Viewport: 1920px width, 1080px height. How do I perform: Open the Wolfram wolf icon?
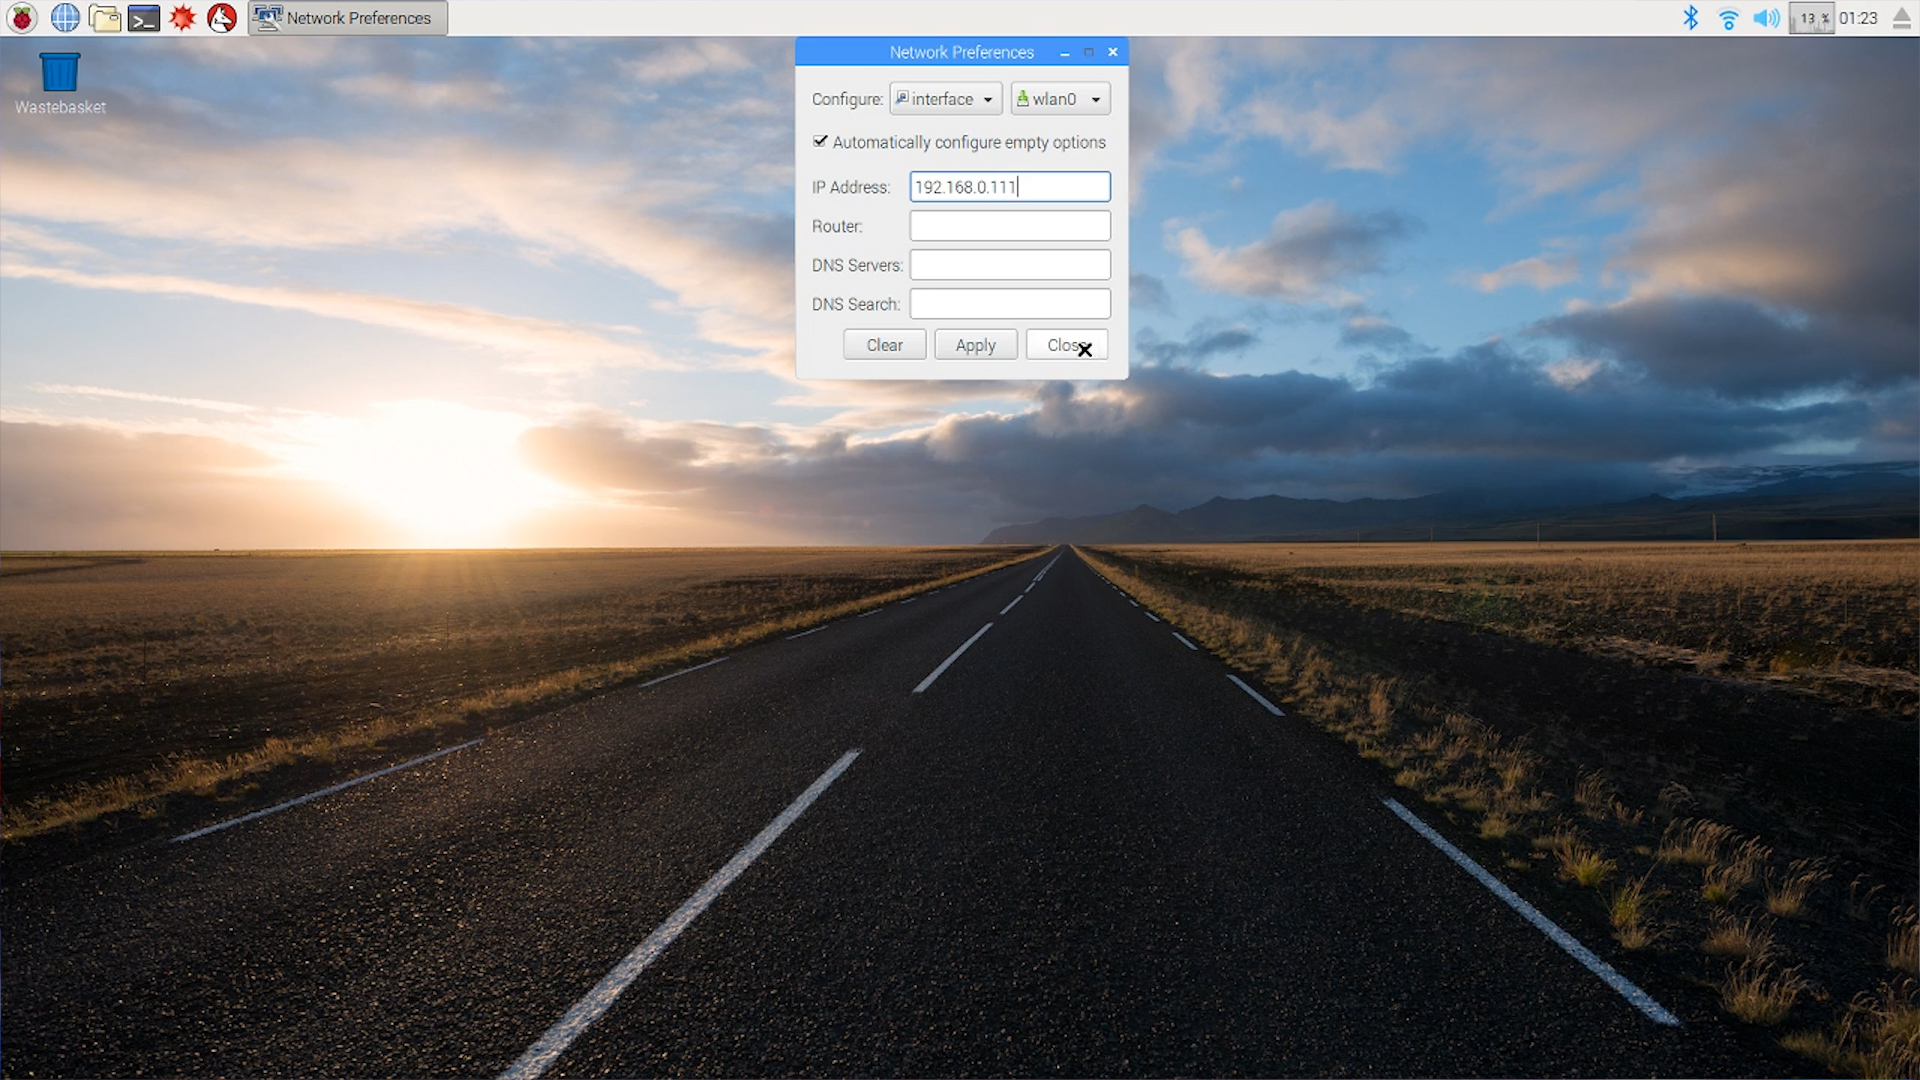[x=222, y=18]
